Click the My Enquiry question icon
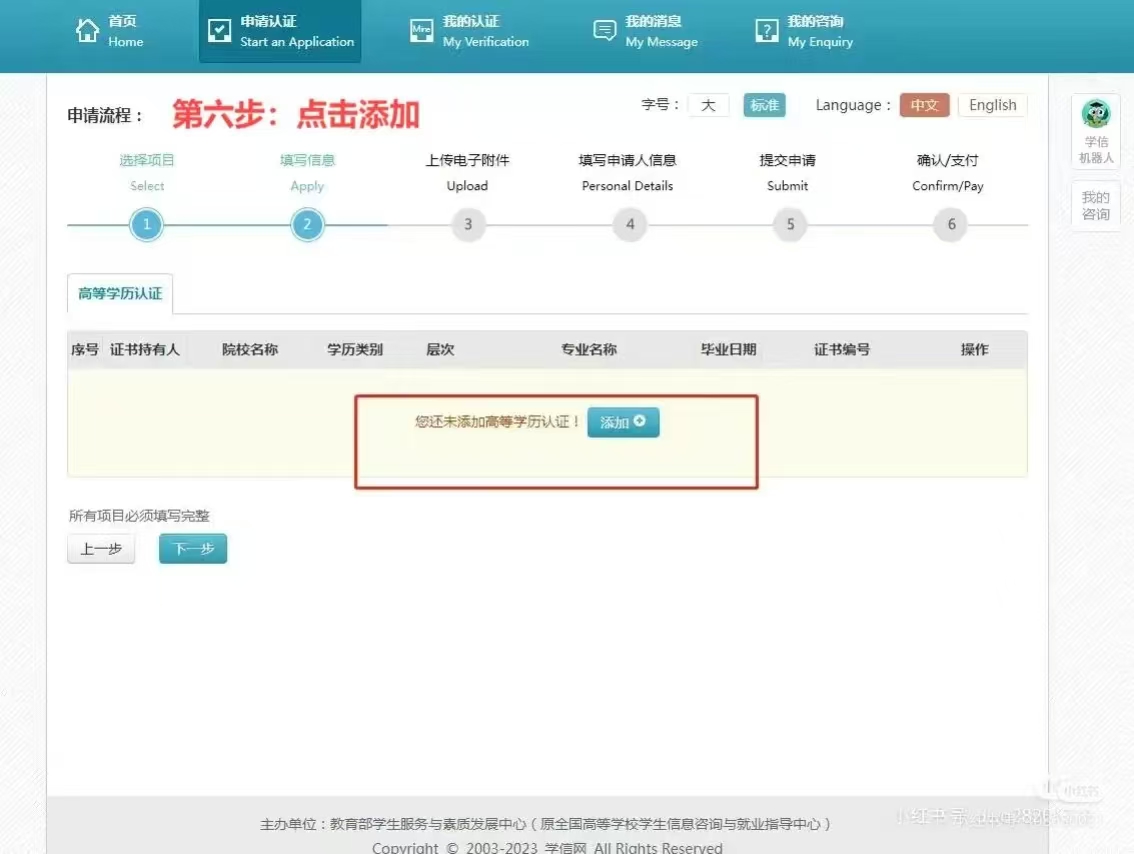Screen dimensions: 1134x854 766,31
